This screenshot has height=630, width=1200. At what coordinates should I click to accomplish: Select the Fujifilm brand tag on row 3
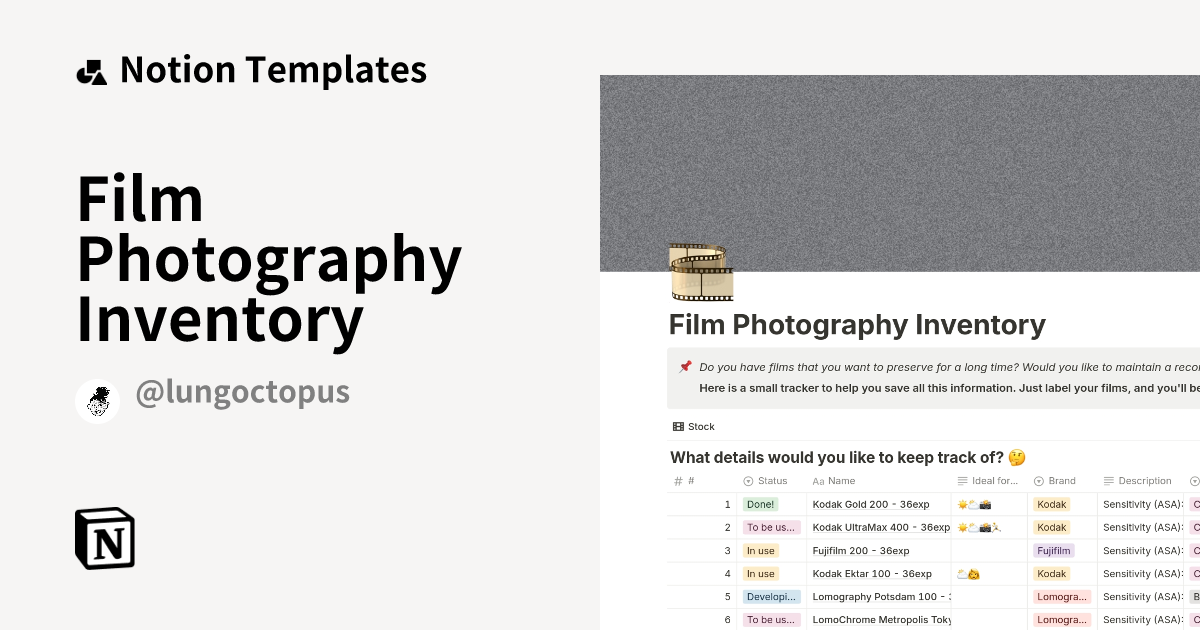click(x=1054, y=550)
